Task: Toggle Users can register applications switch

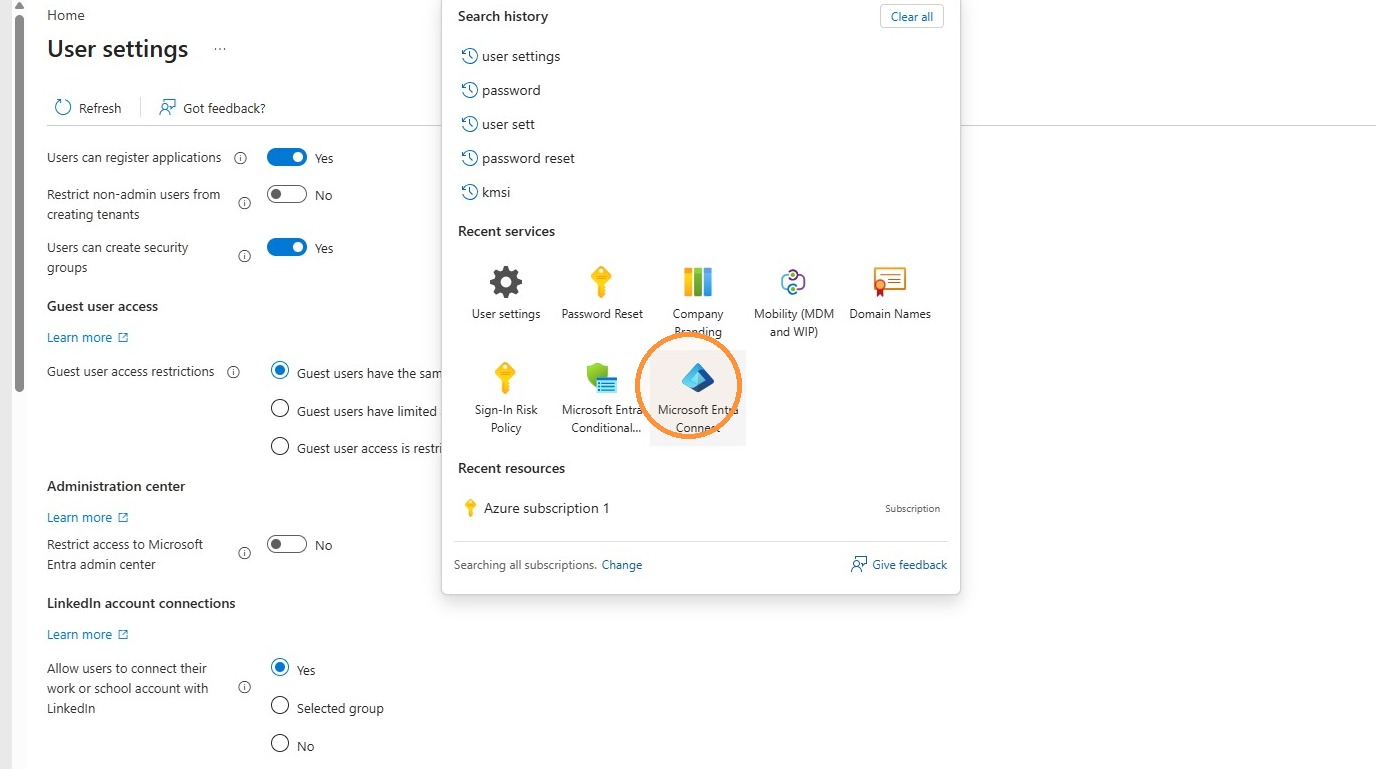Action: tap(287, 157)
